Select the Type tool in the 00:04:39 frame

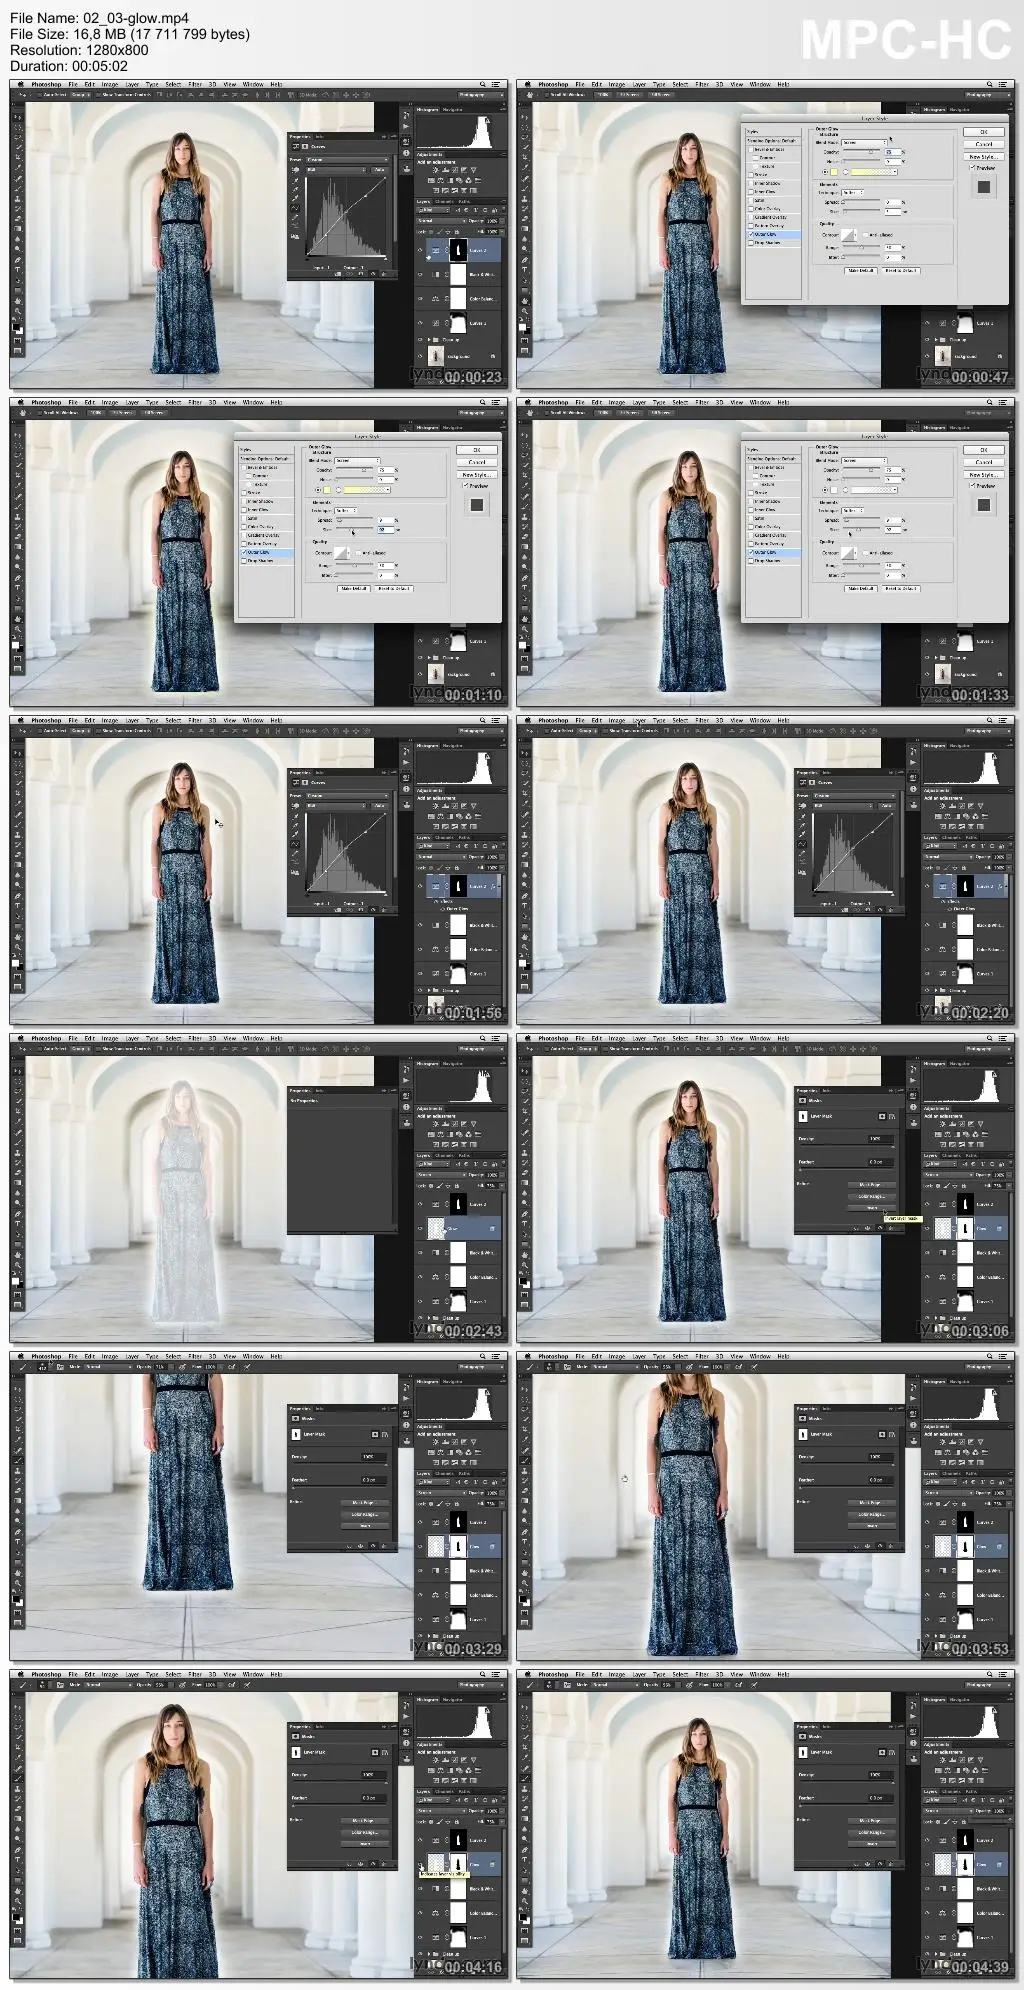(525, 1860)
